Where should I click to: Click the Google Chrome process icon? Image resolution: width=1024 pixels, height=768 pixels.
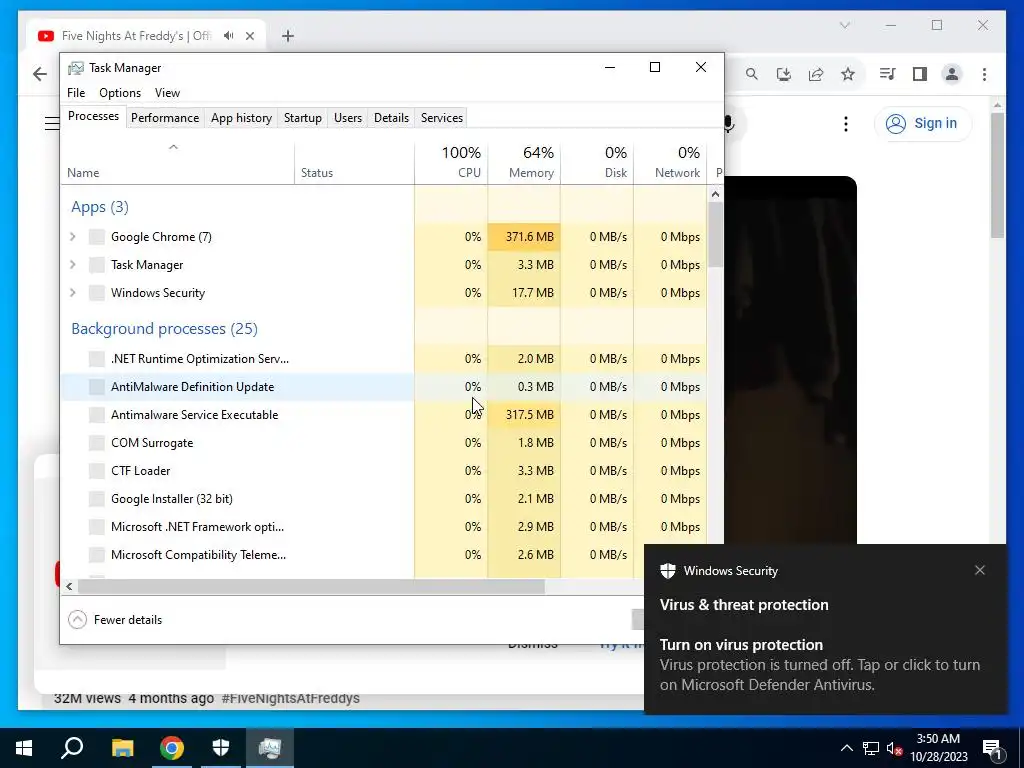97,237
